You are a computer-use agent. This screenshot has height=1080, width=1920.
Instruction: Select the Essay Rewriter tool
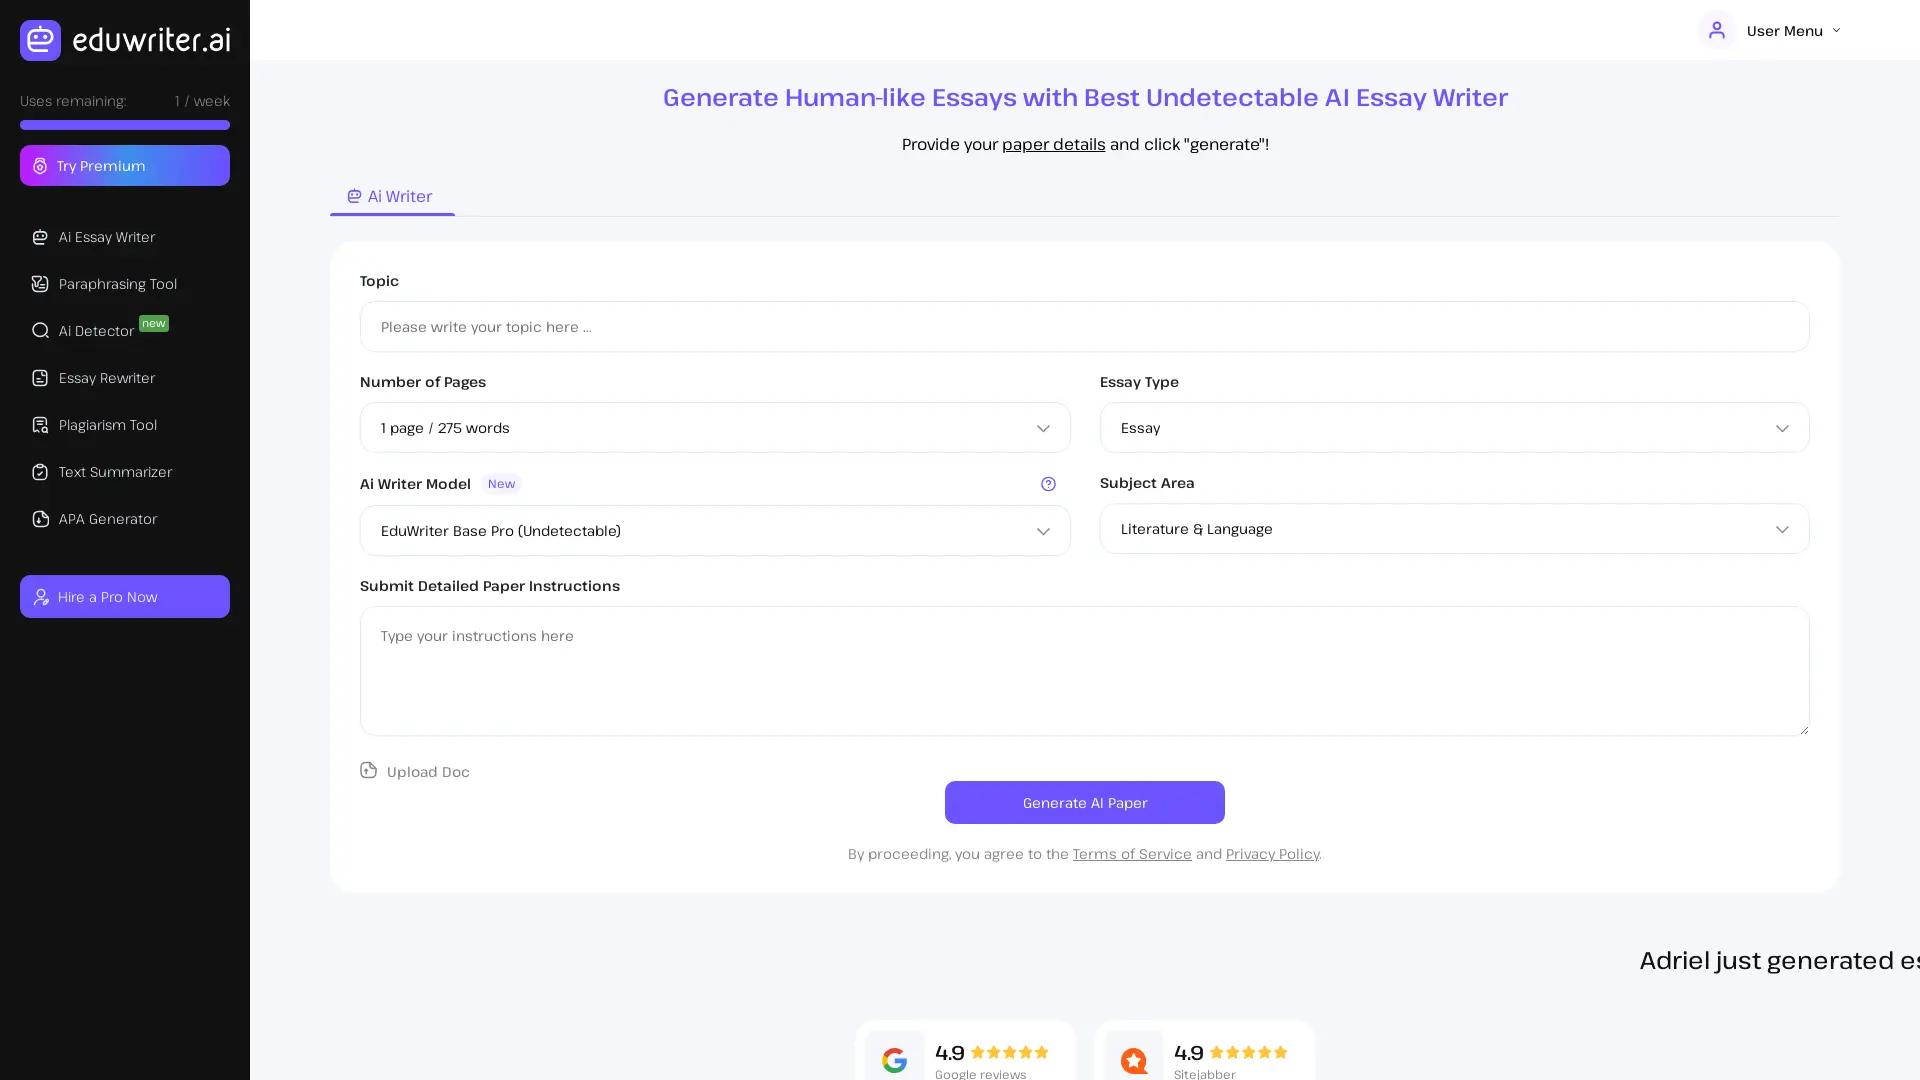pos(106,378)
